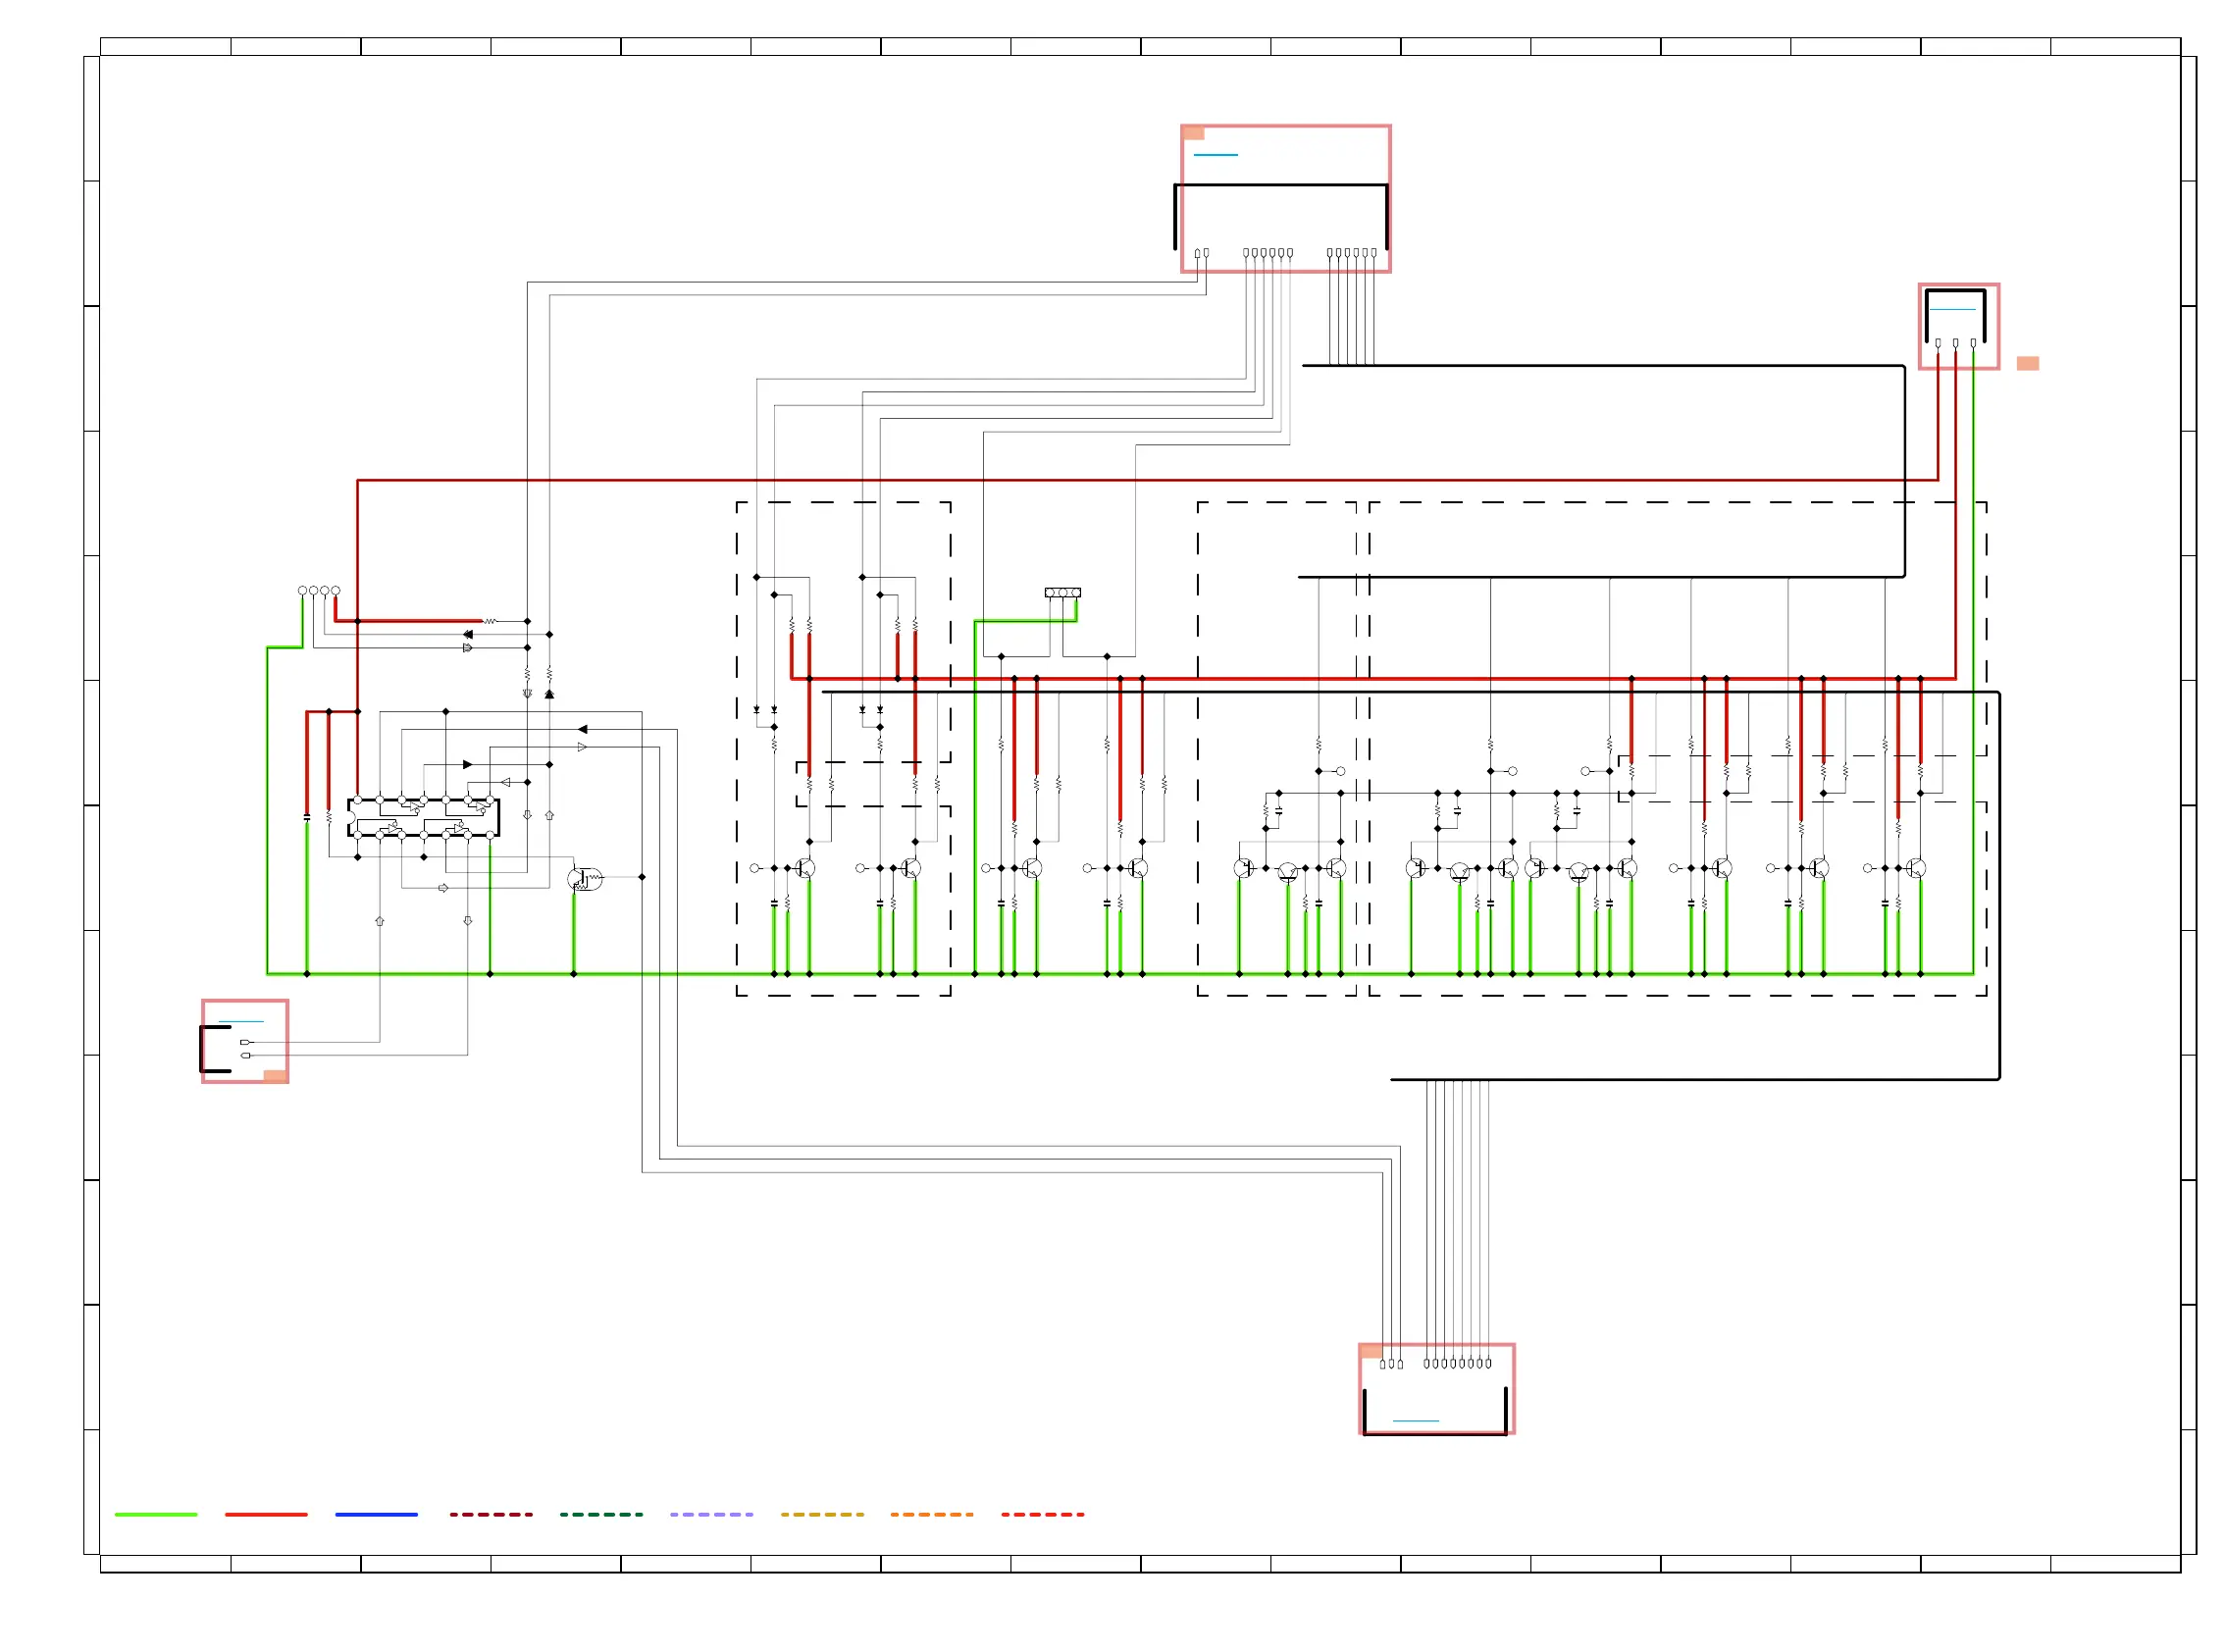Viewport: 2225px width, 1652px height.
Task: Click the solid blue legend line
Action: point(376,1514)
